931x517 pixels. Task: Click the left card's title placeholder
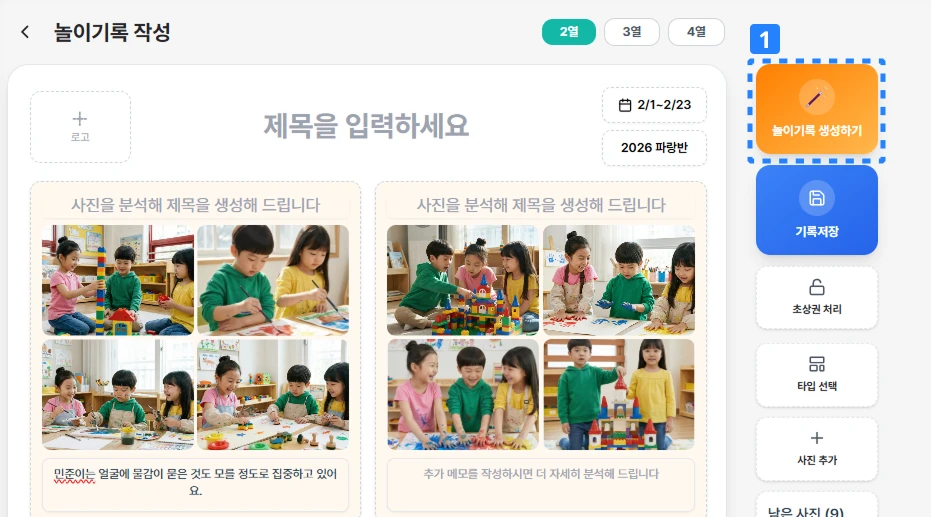(x=195, y=205)
